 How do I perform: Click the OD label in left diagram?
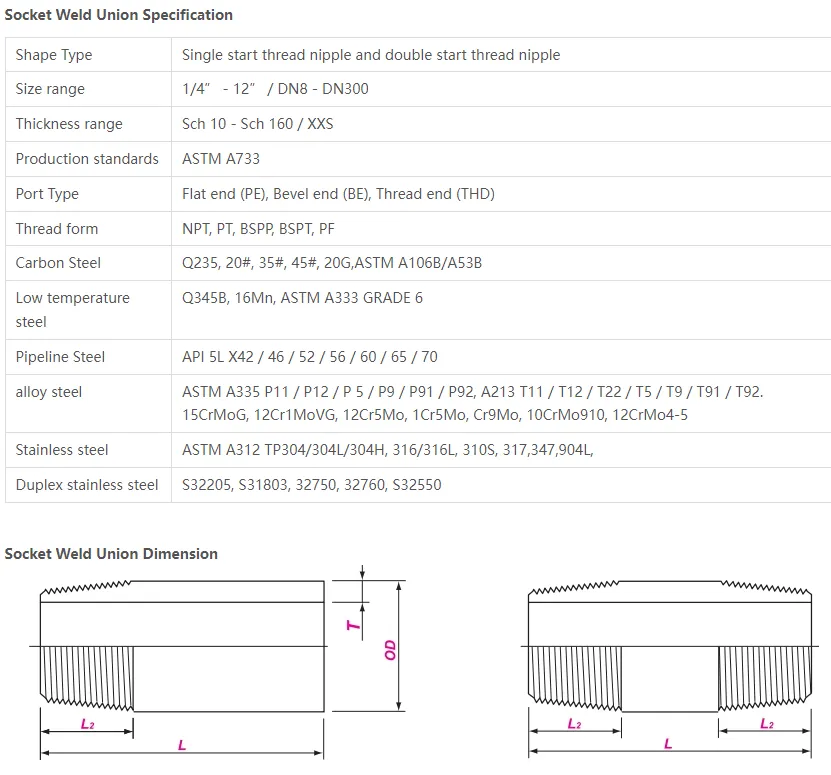390,650
